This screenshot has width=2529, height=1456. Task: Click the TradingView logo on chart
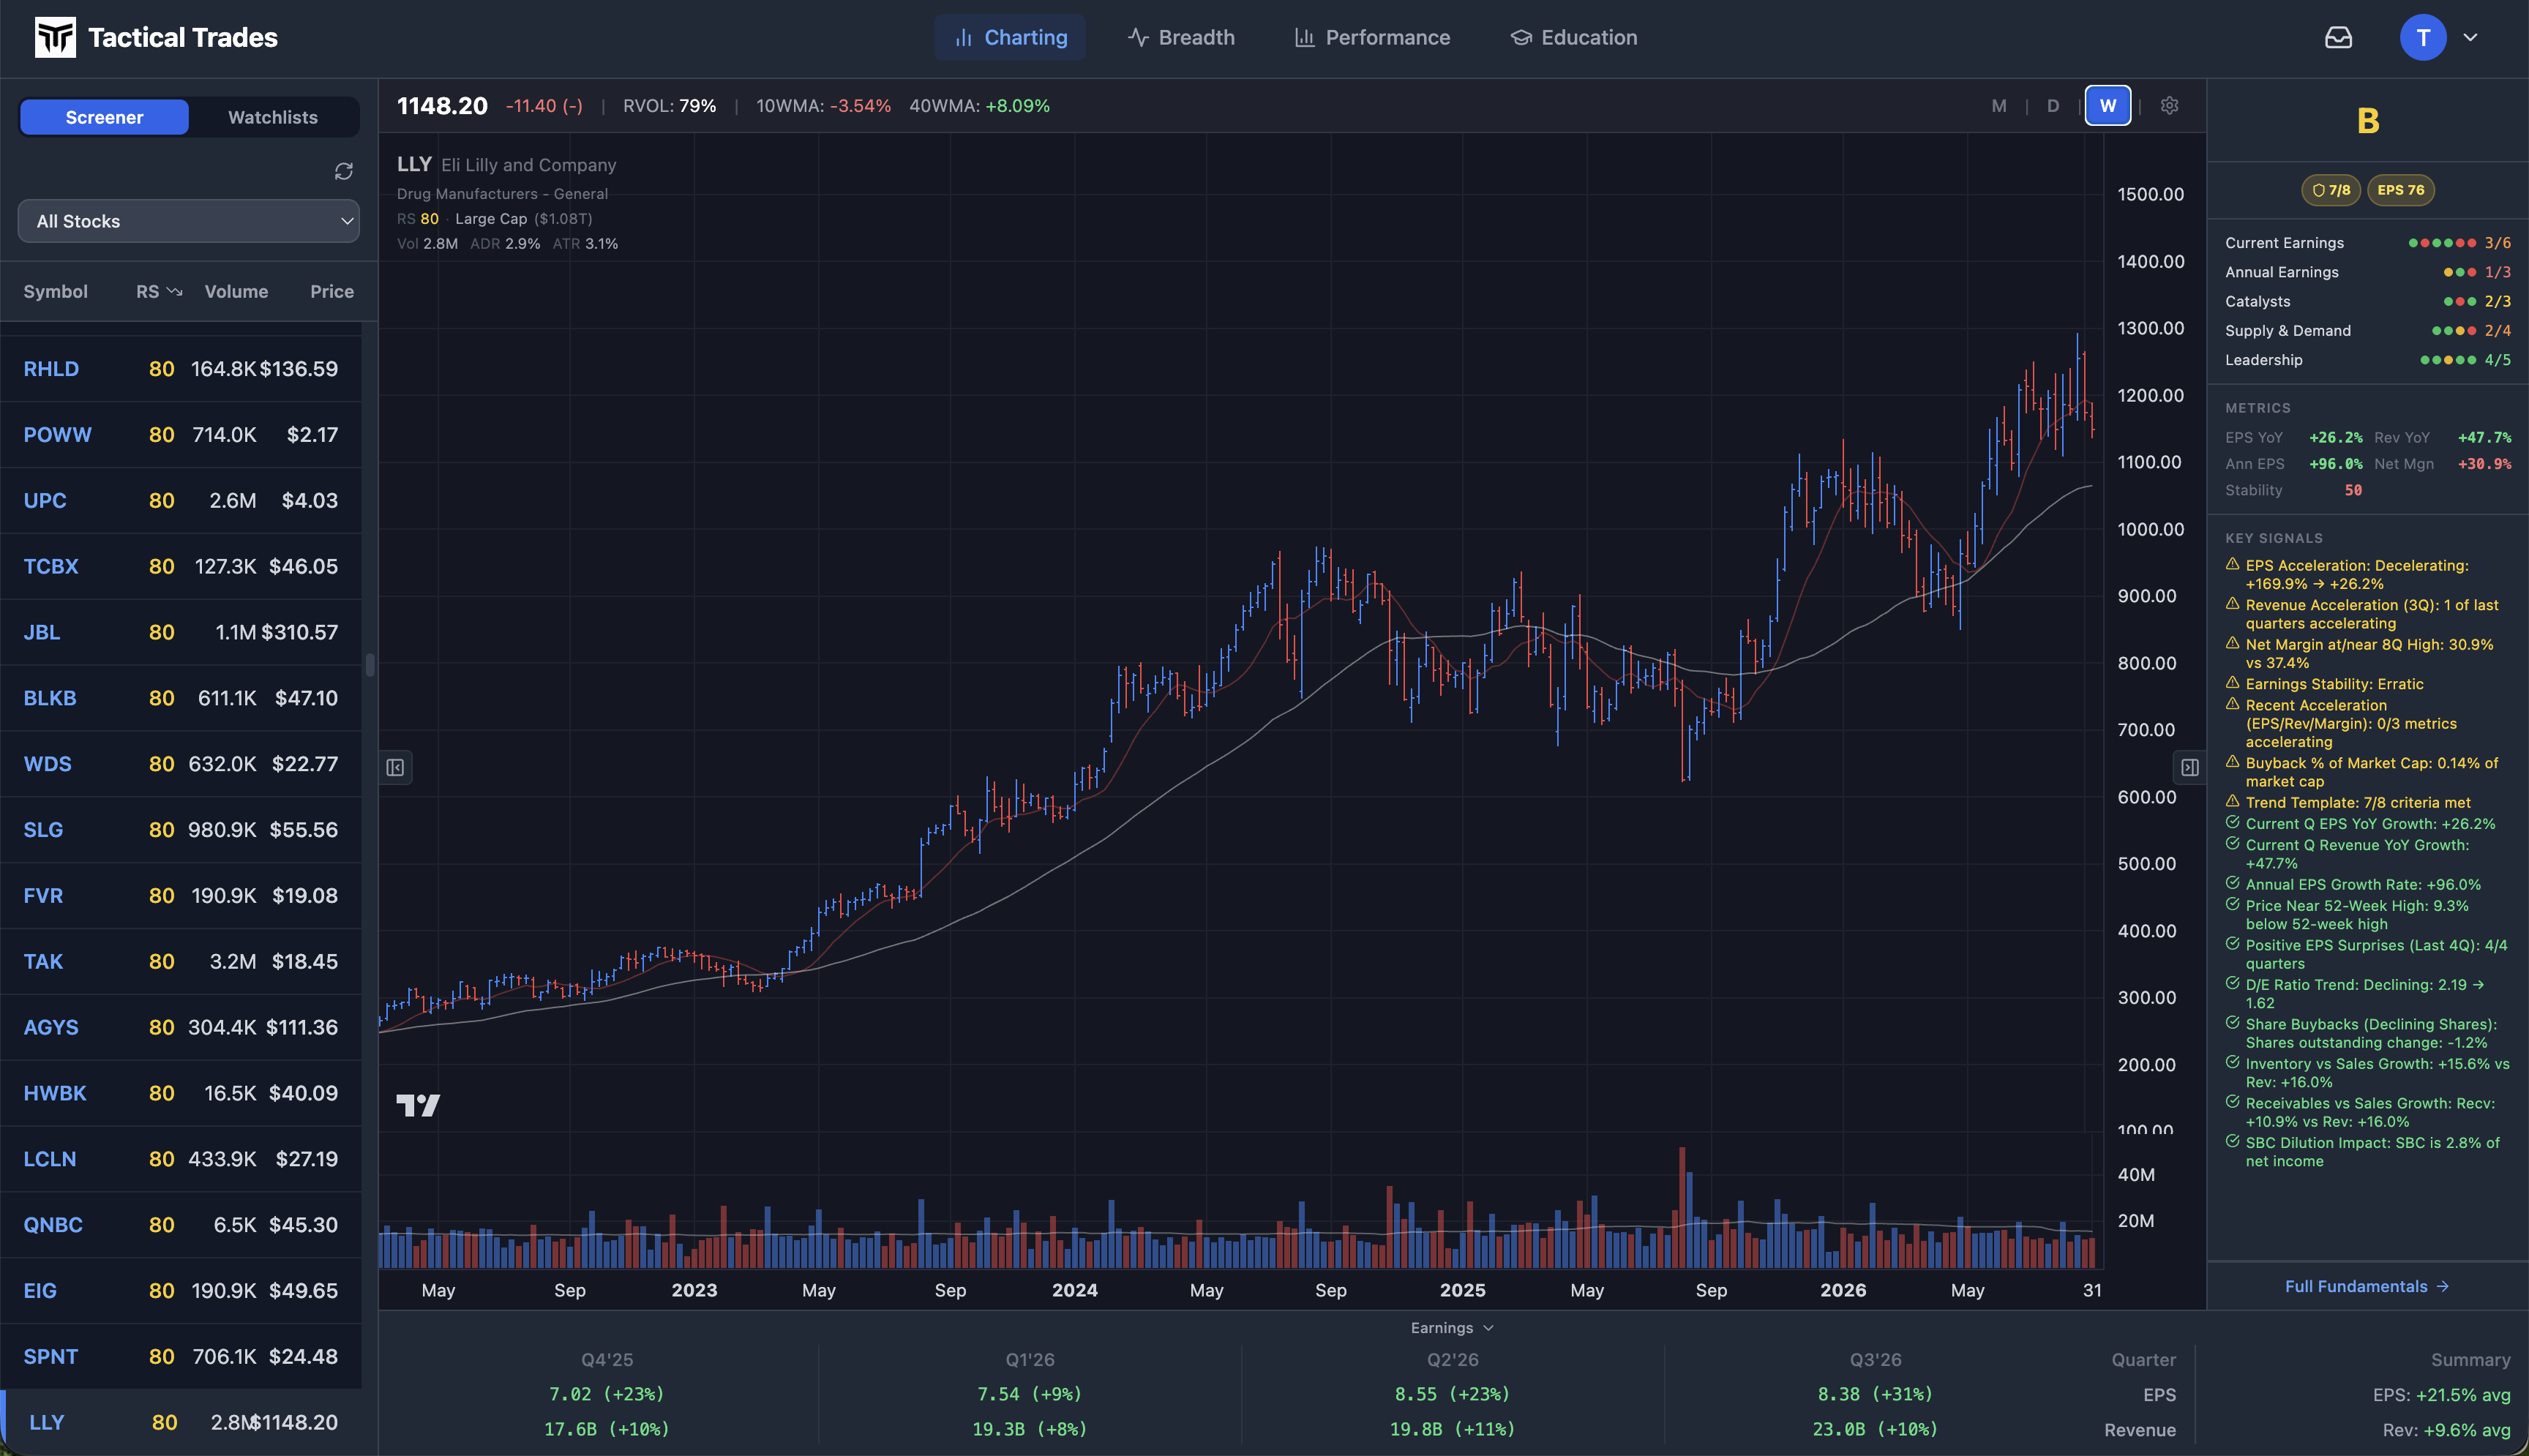tap(418, 1105)
